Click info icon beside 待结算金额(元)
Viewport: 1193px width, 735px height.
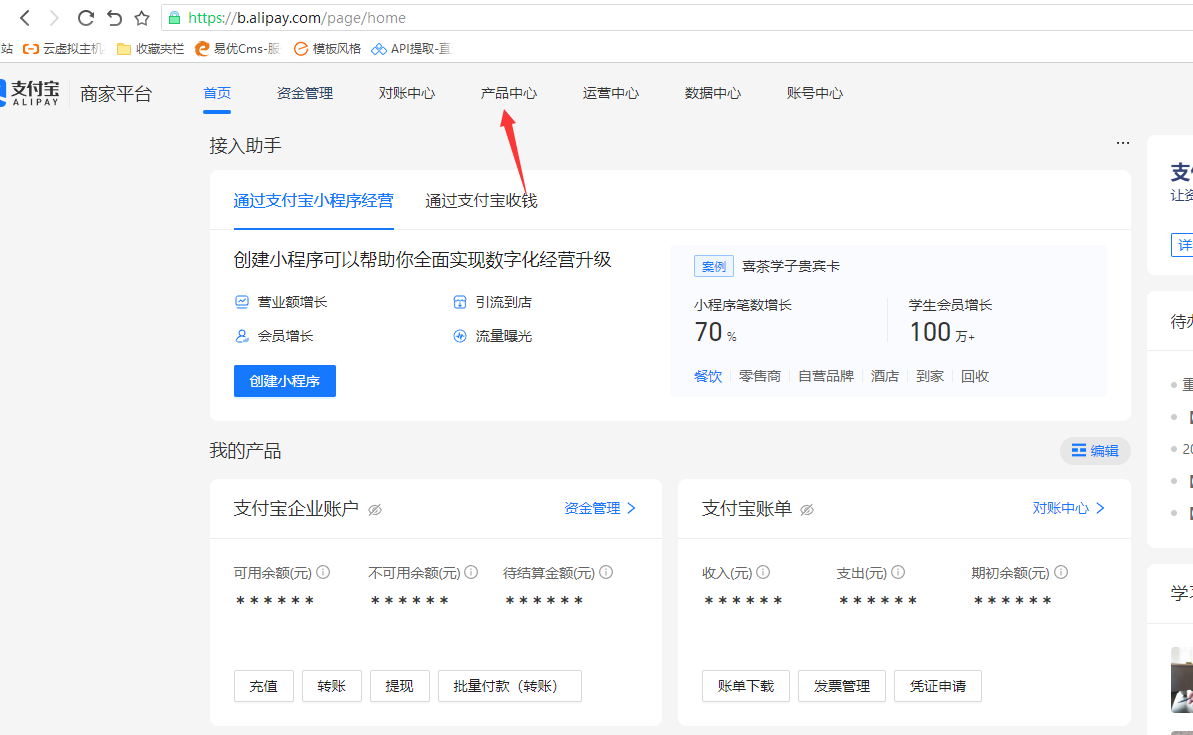[x=605, y=572]
